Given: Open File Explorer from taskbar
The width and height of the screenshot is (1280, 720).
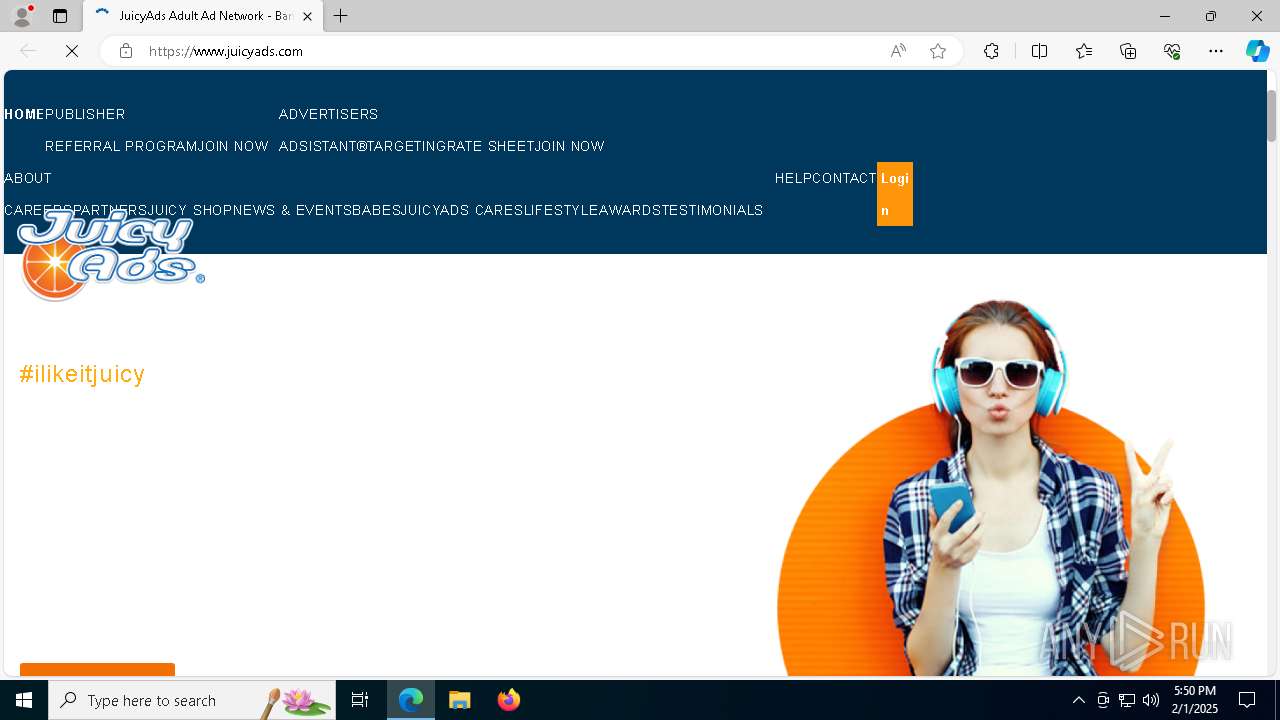Looking at the screenshot, I should click(460, 700).
